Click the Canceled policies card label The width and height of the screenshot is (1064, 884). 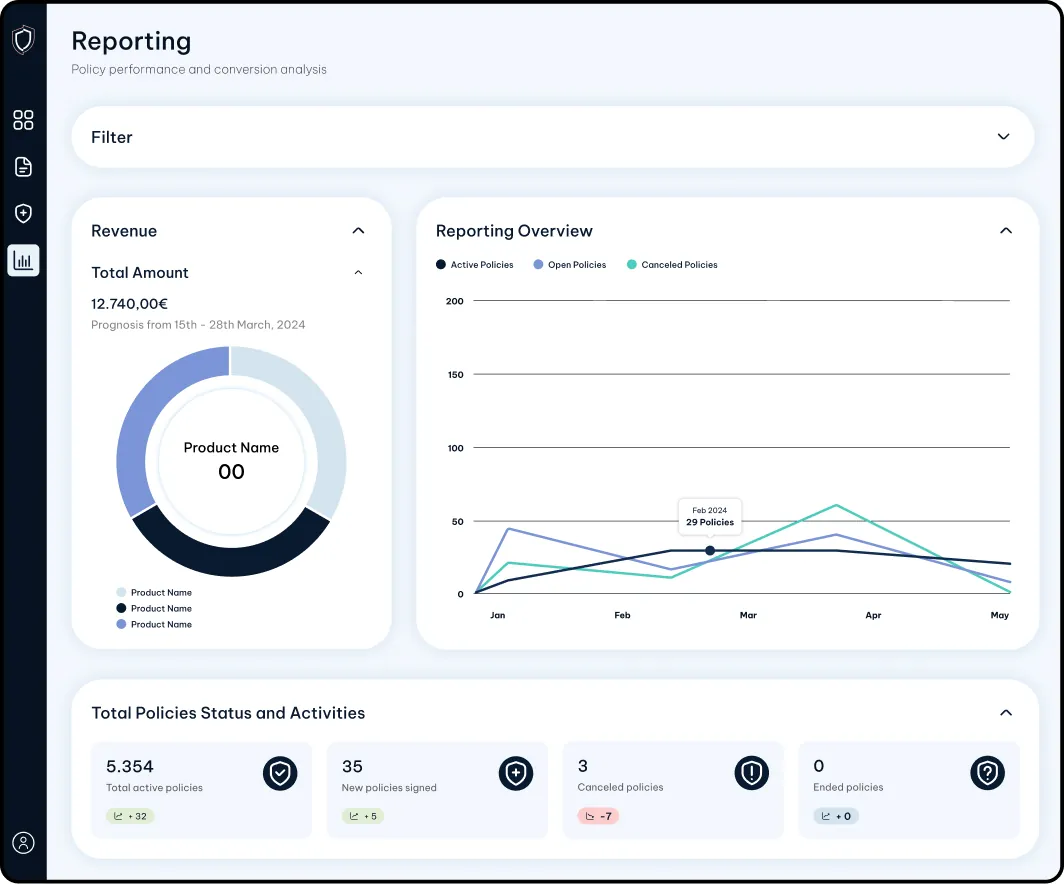click(x=620, y=787)
